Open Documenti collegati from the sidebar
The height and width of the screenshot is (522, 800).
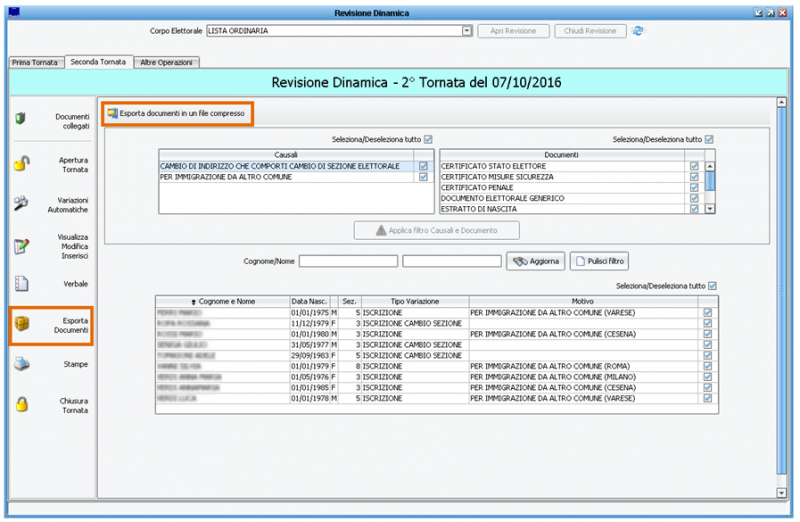click(x=20, y=121)
